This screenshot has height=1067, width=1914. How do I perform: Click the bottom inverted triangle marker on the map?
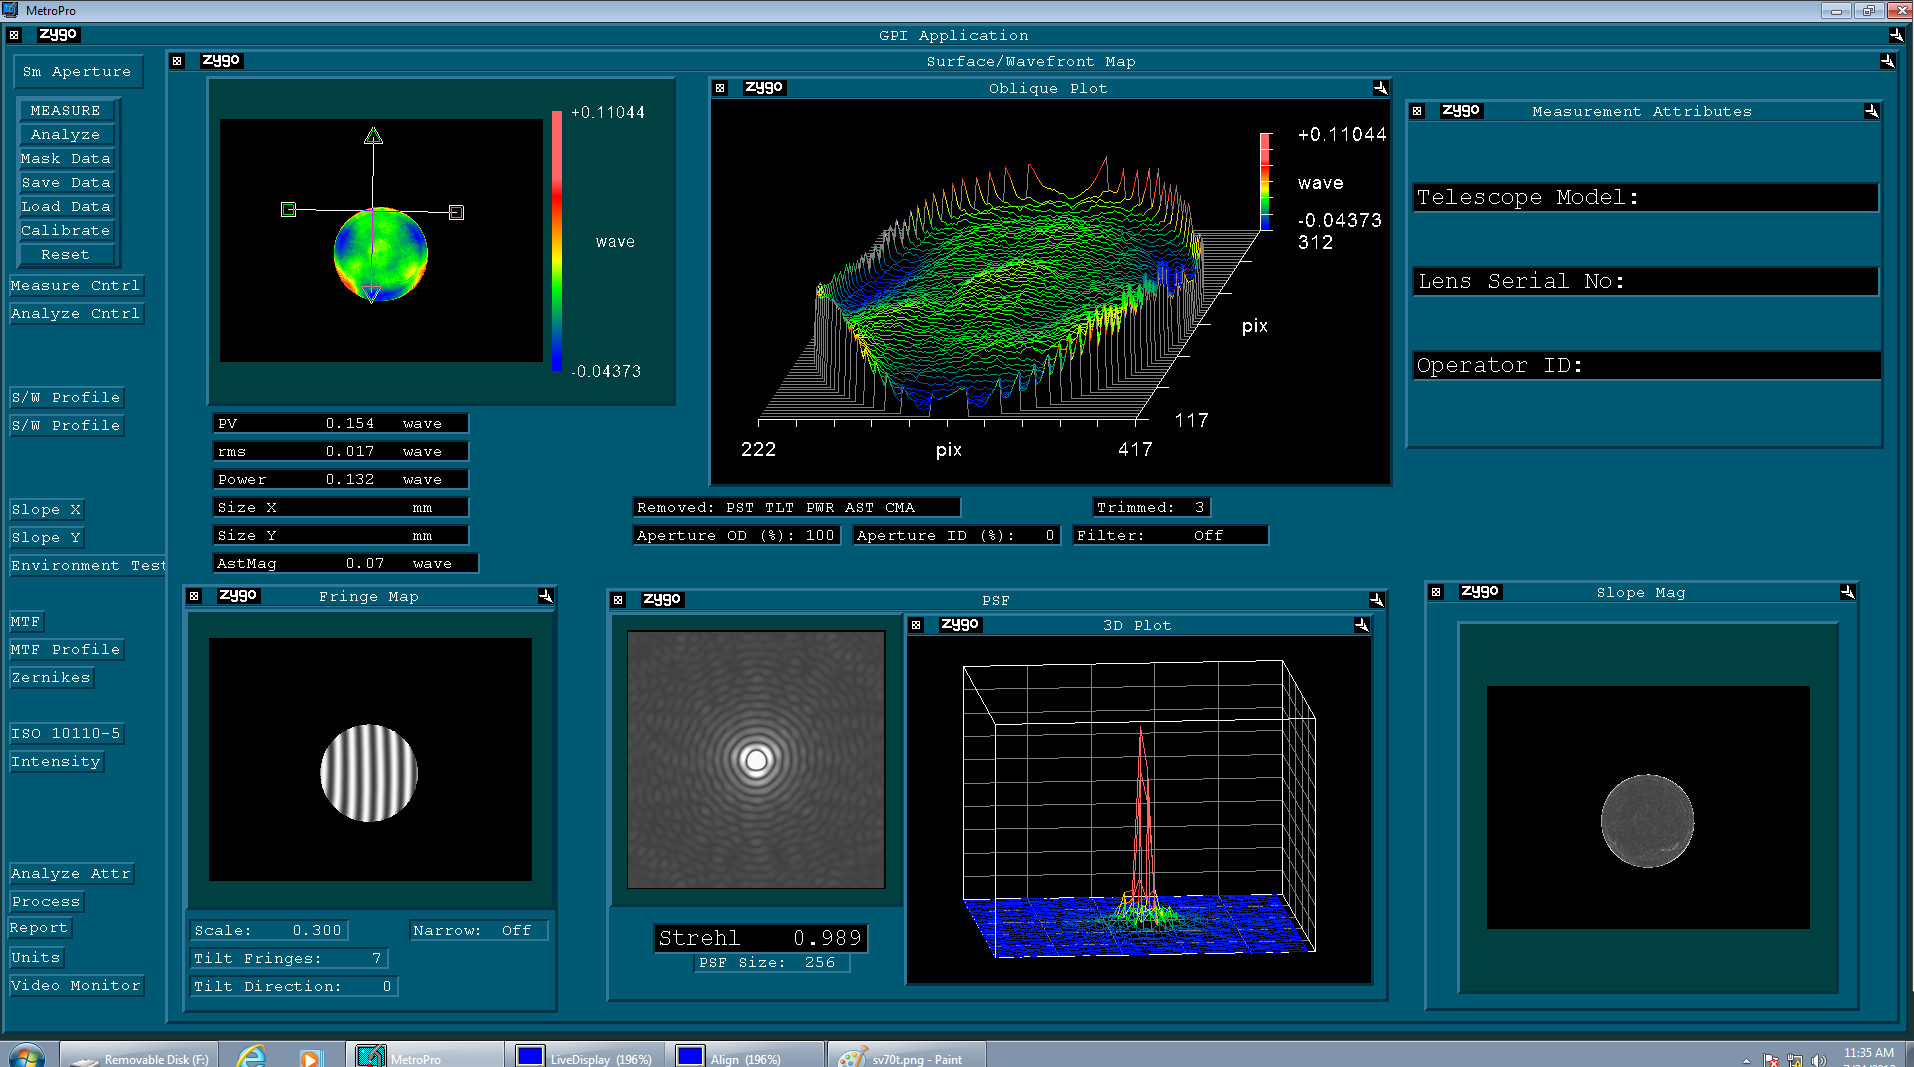pyautogui.click(x=371, y=293)
